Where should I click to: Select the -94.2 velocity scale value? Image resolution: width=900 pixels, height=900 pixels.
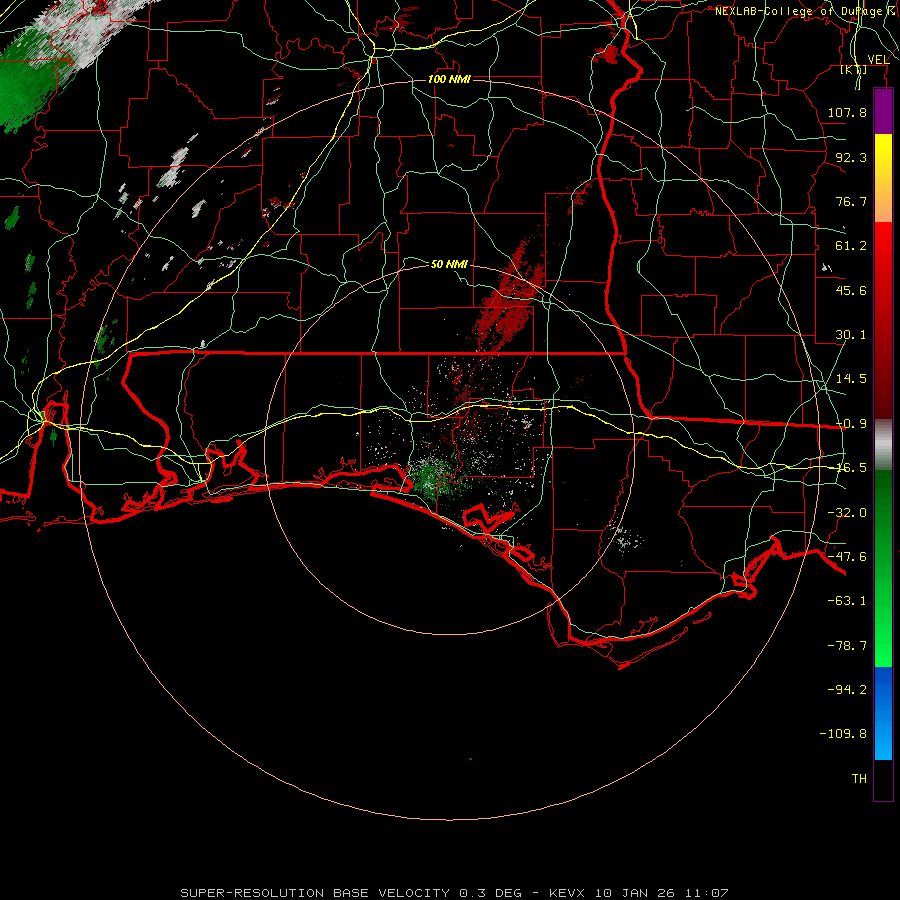[x=847, y=689]
